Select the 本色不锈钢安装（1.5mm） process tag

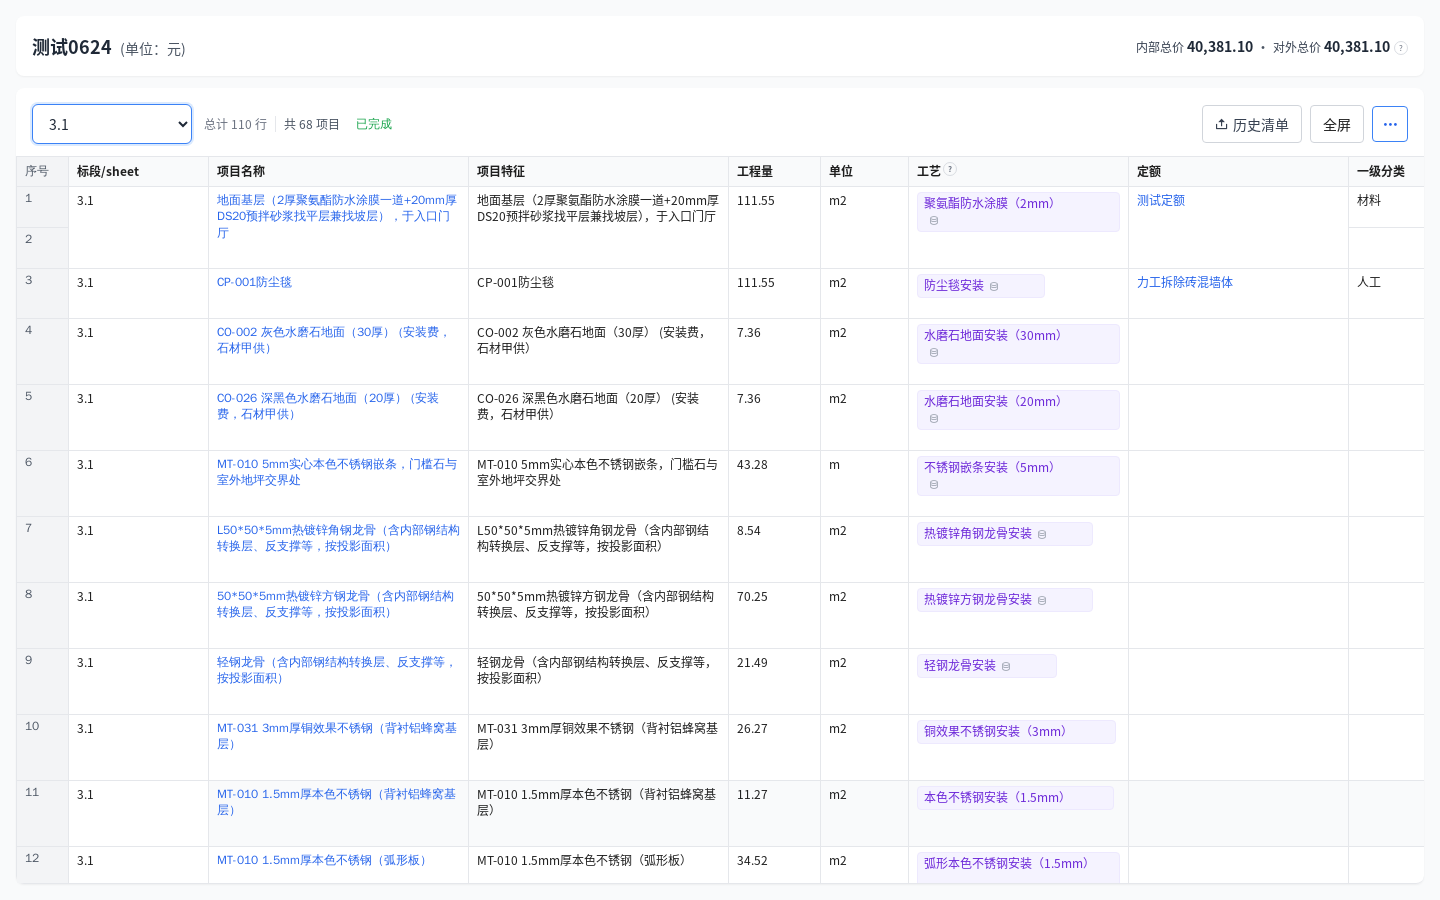point(1015,798)
